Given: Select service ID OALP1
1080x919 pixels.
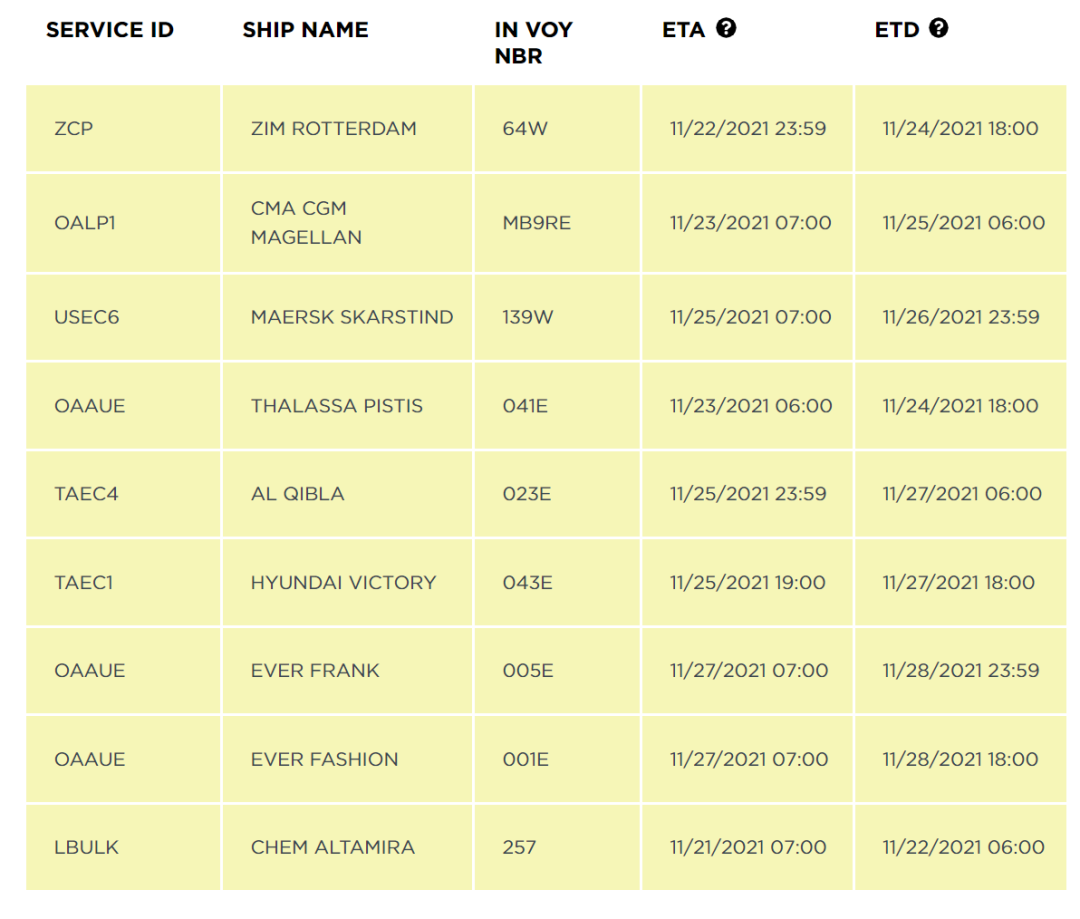Looking at the screenshot, I should click(85, 223).
